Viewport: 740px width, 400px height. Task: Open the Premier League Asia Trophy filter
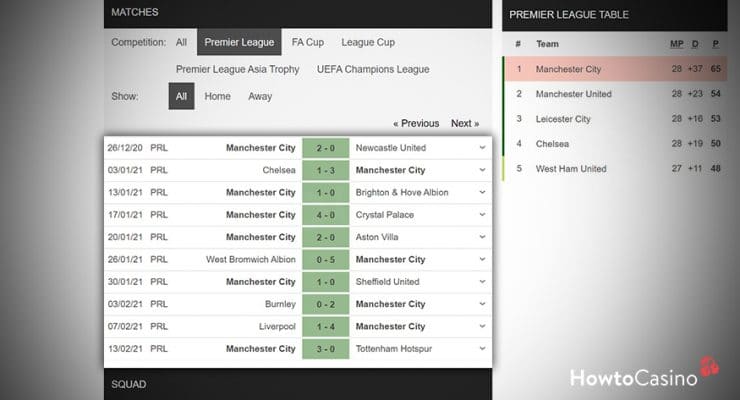point(239,69)
